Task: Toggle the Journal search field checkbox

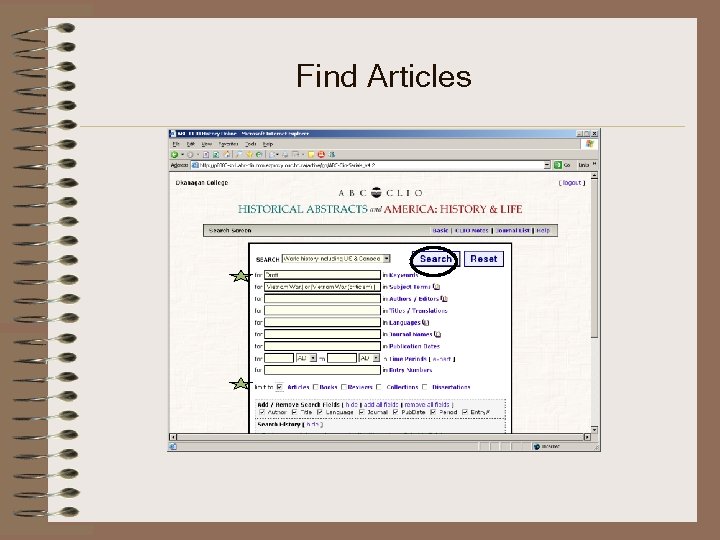Action: pos(361,412)
